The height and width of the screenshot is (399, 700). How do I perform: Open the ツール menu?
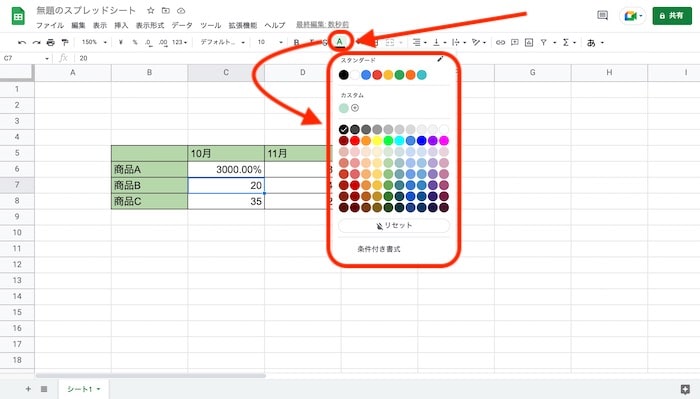coord(210,25)
